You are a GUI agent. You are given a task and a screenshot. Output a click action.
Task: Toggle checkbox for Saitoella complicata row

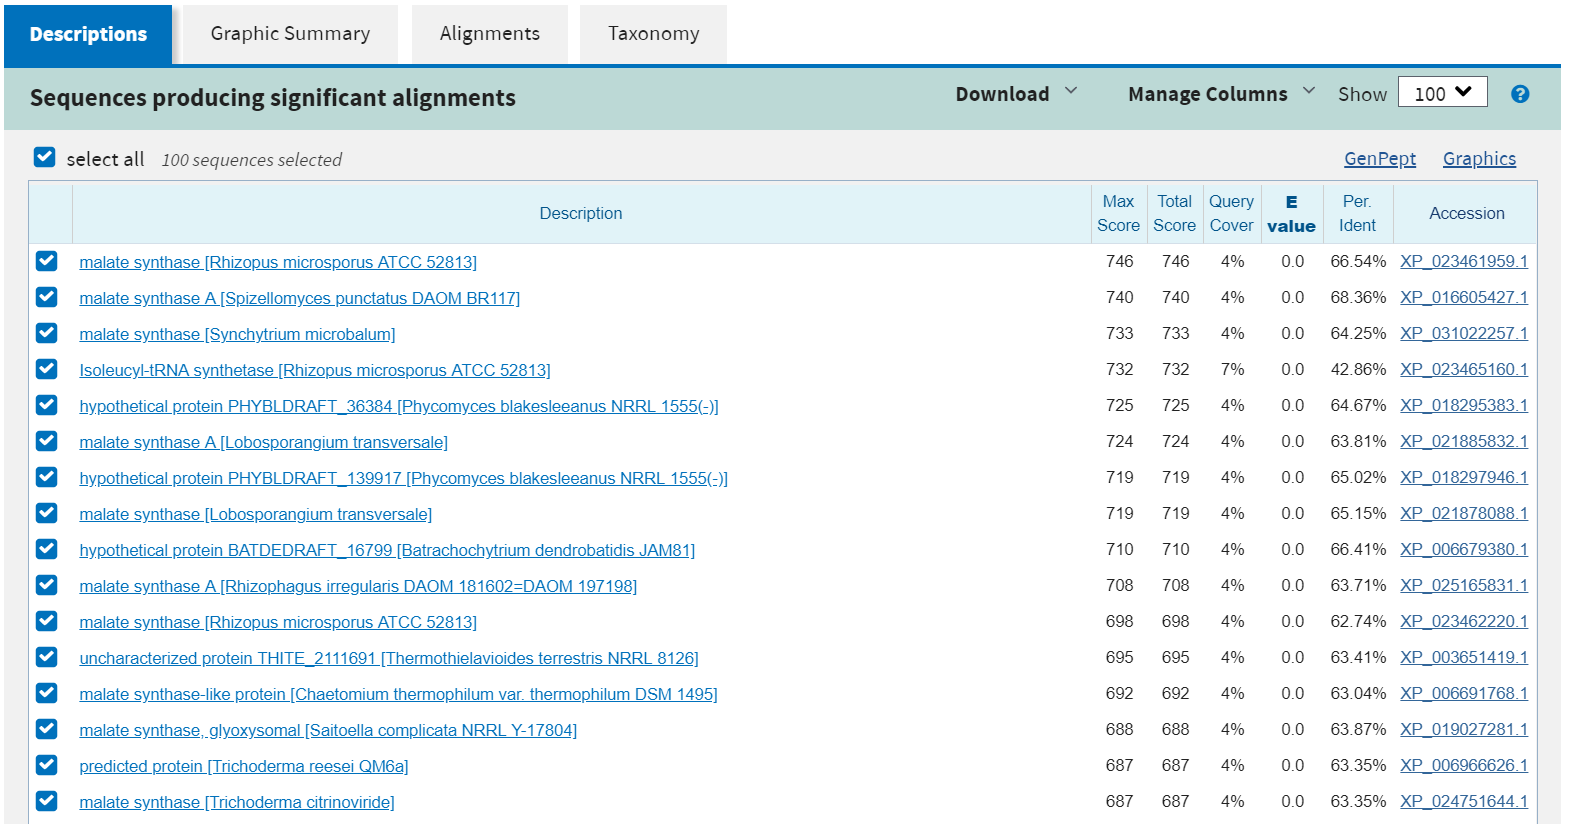pyautogui.click(x=46, y=729)
